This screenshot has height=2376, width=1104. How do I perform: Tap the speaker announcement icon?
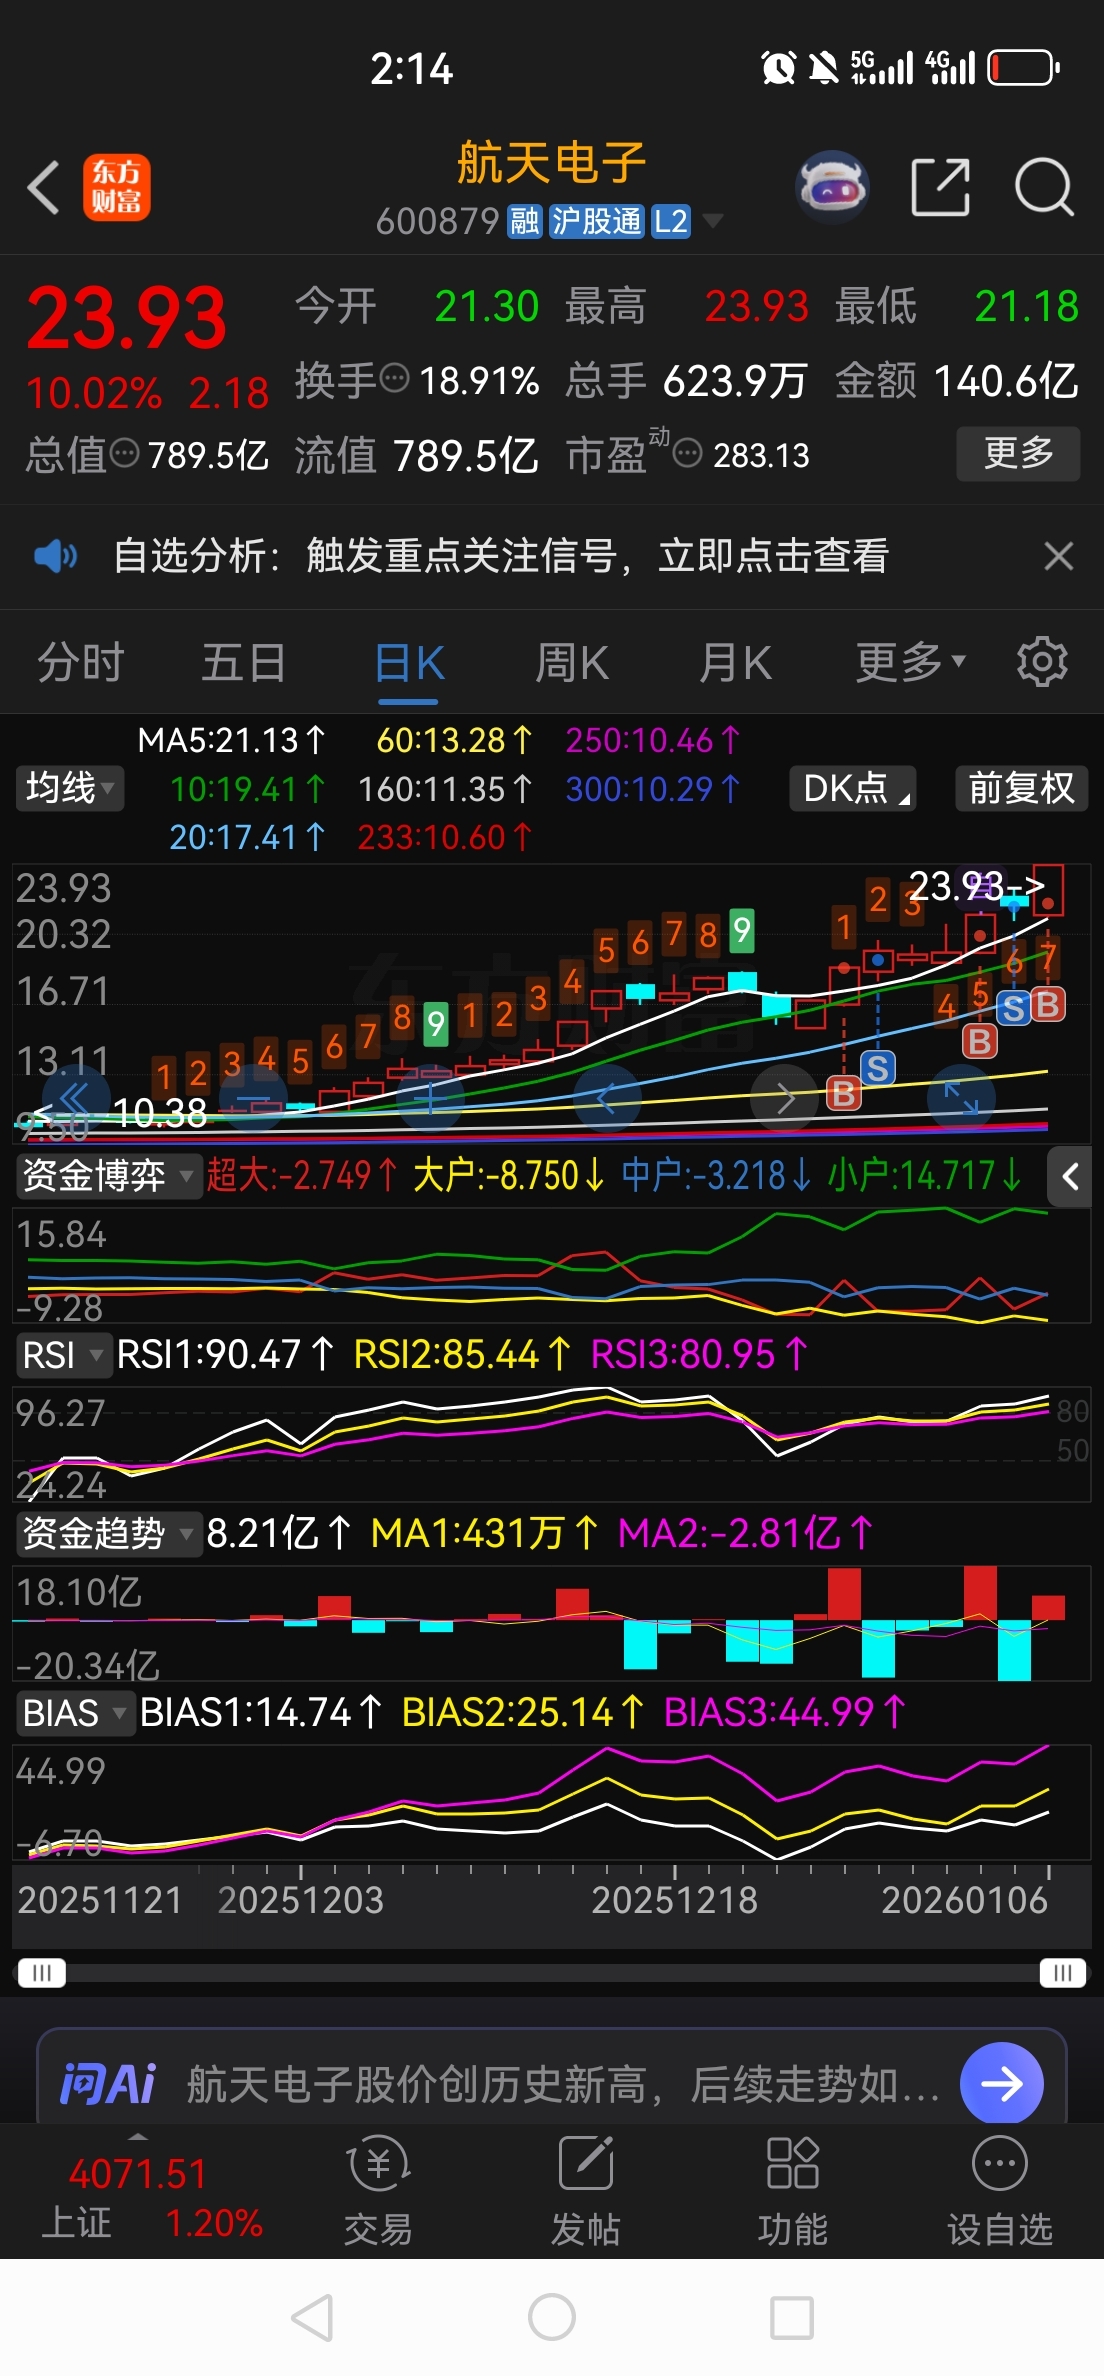tap(55, 555)
